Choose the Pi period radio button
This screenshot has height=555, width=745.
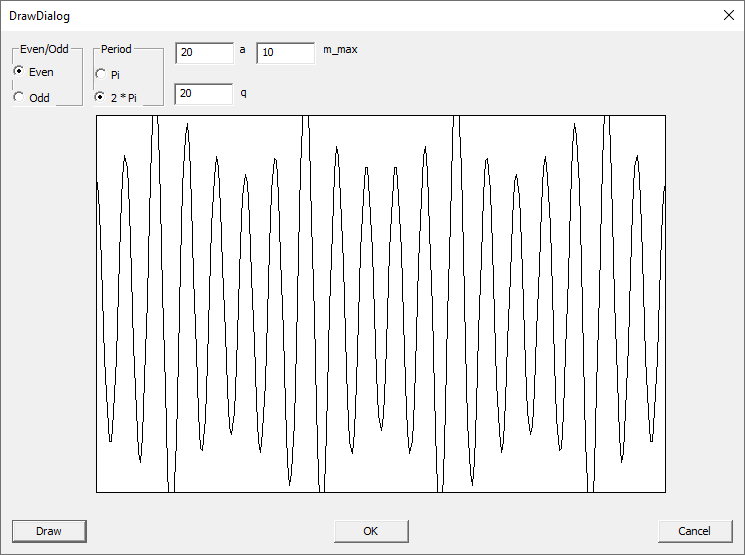click(101, 75)
